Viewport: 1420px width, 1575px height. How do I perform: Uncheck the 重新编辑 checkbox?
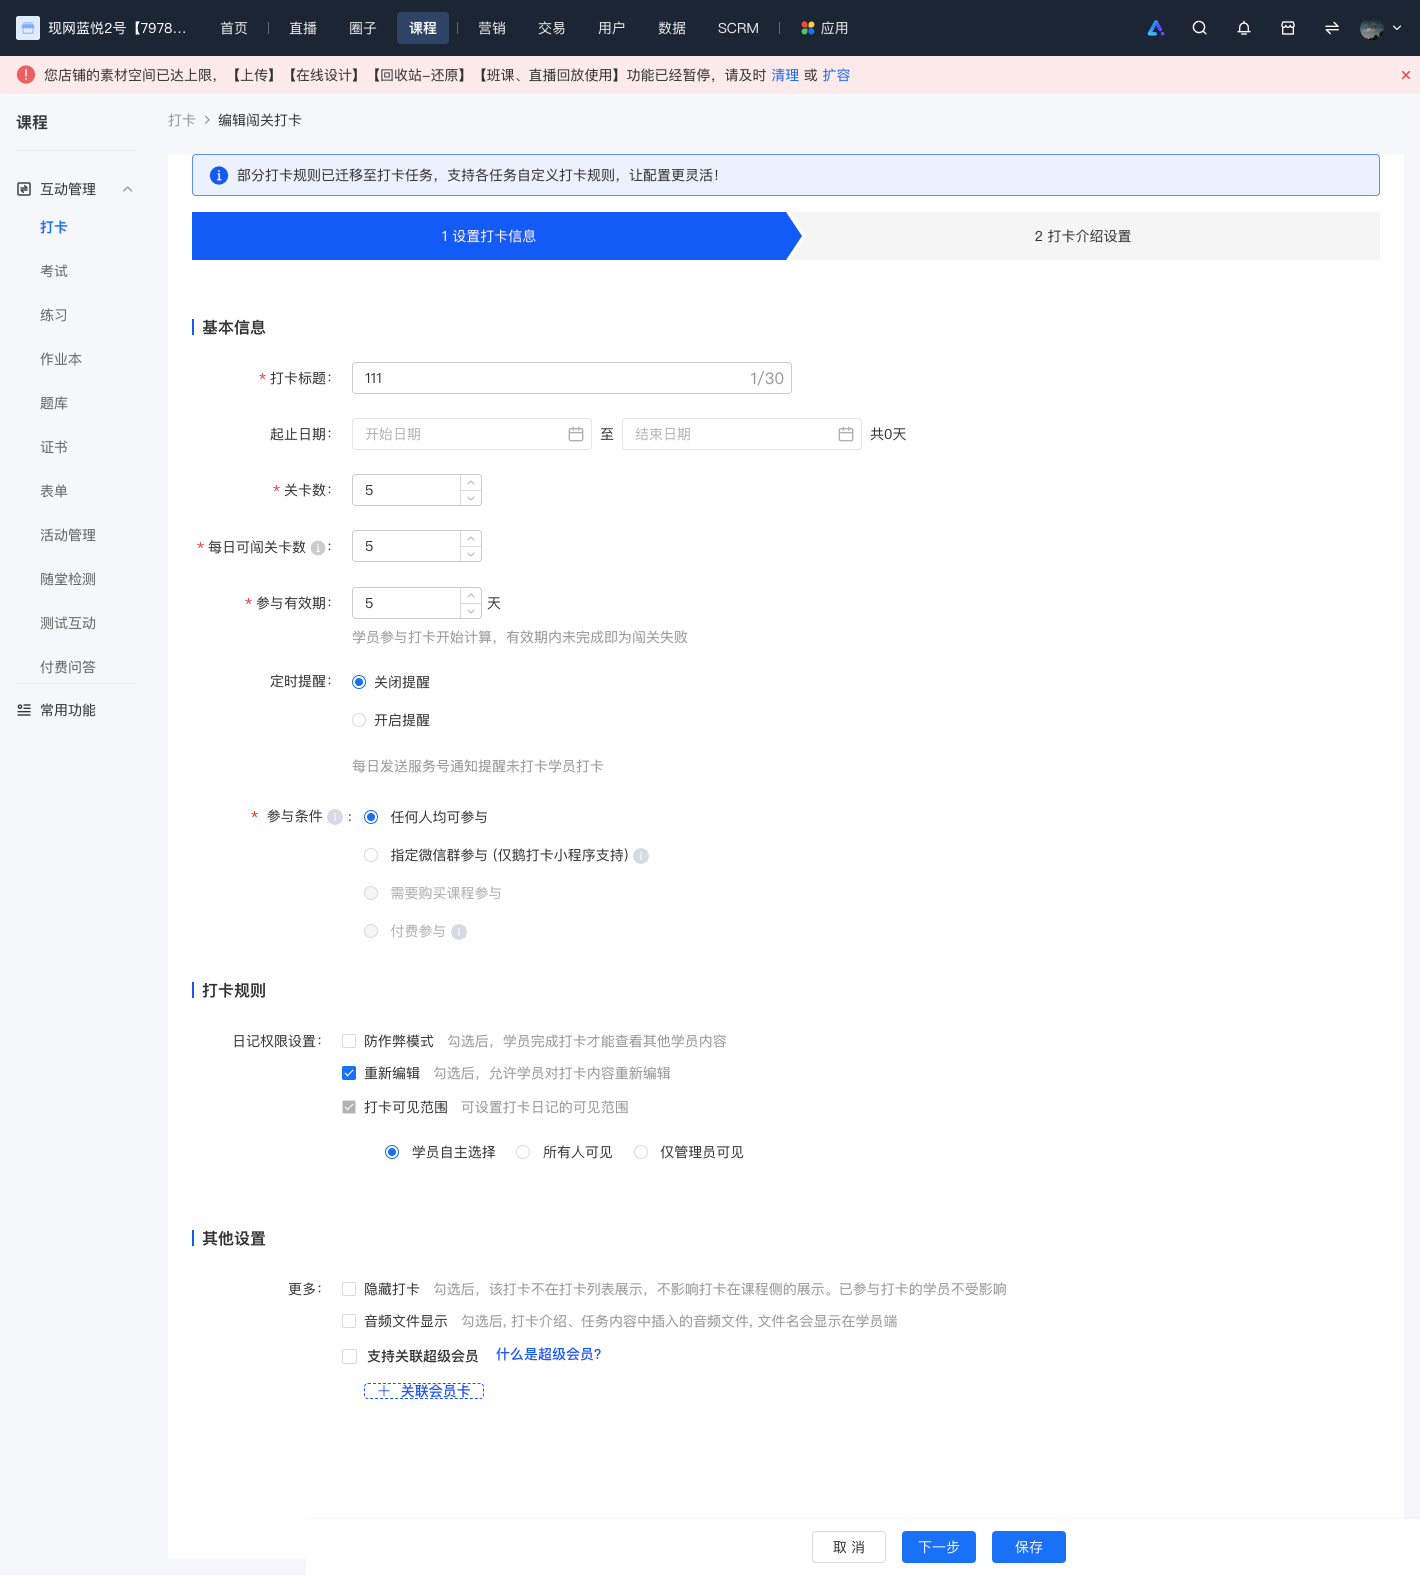(x=349, y=1073)
